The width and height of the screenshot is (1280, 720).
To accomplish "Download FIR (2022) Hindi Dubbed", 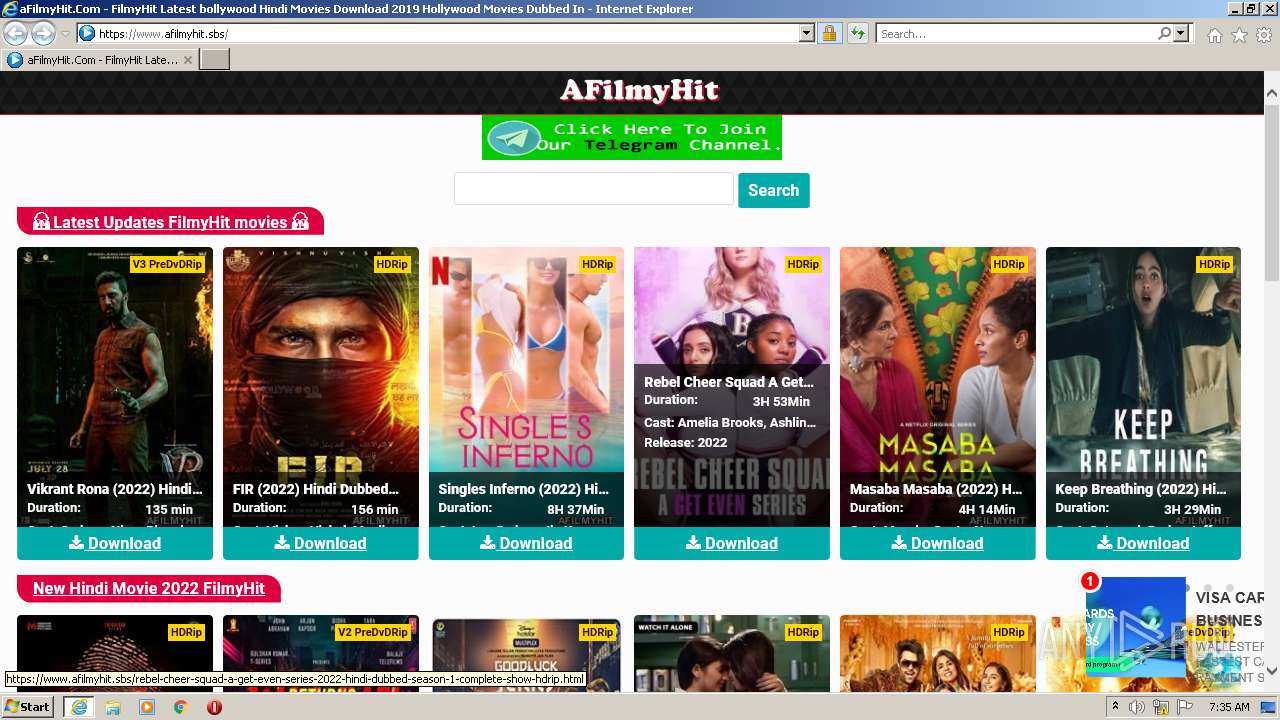I will 321,543.
